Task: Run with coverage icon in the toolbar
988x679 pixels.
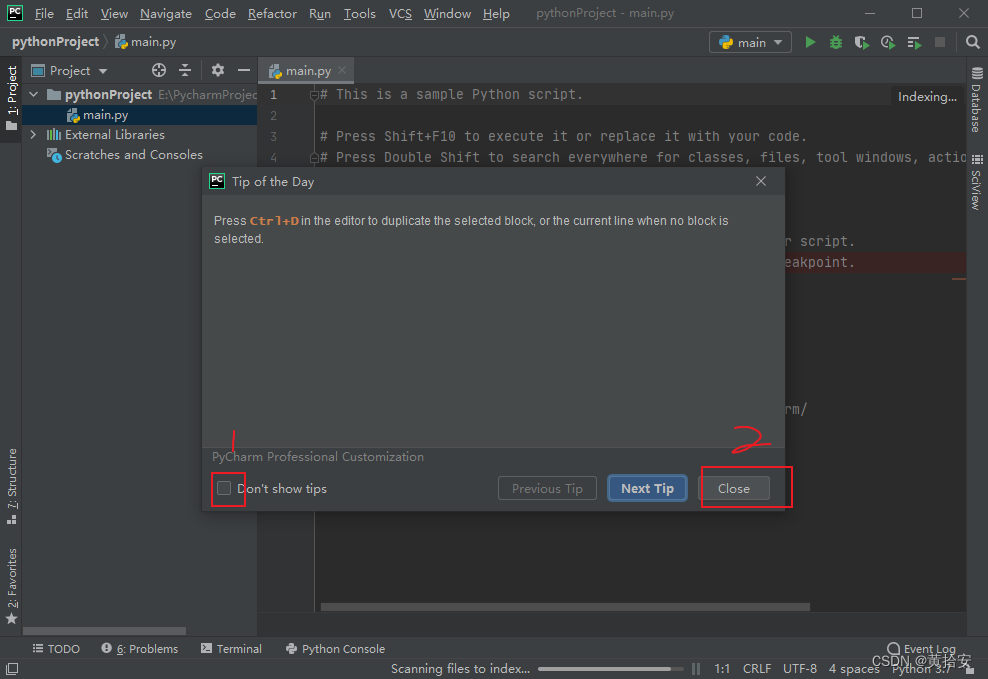Action: (x=861, y=42)
